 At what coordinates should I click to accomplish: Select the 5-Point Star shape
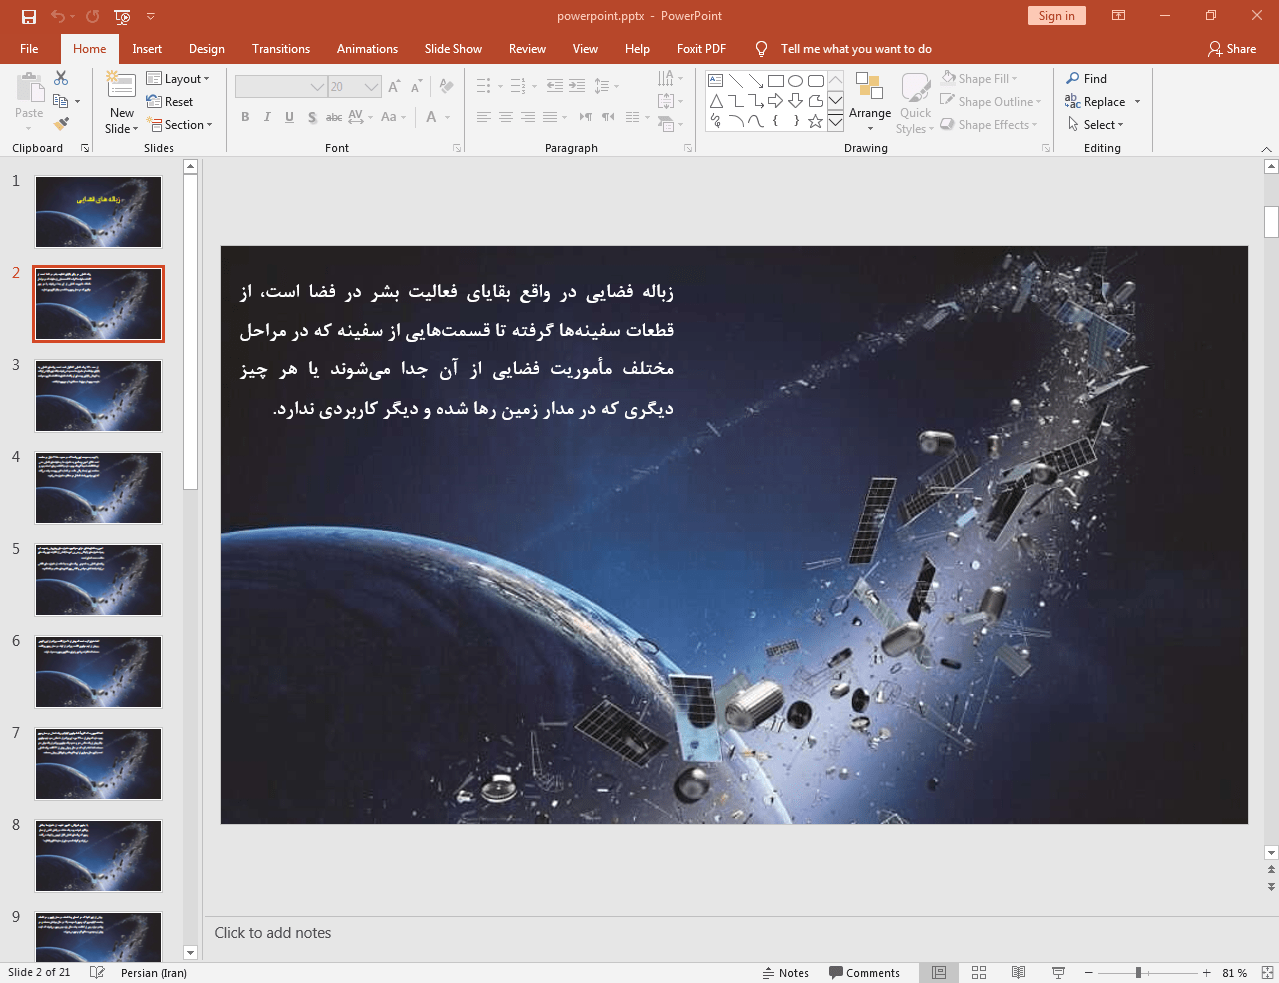(816, 122)
